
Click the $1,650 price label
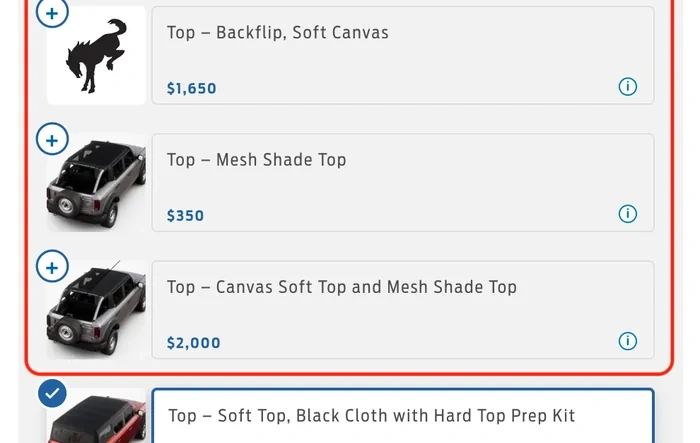click(x=192, y=88)
